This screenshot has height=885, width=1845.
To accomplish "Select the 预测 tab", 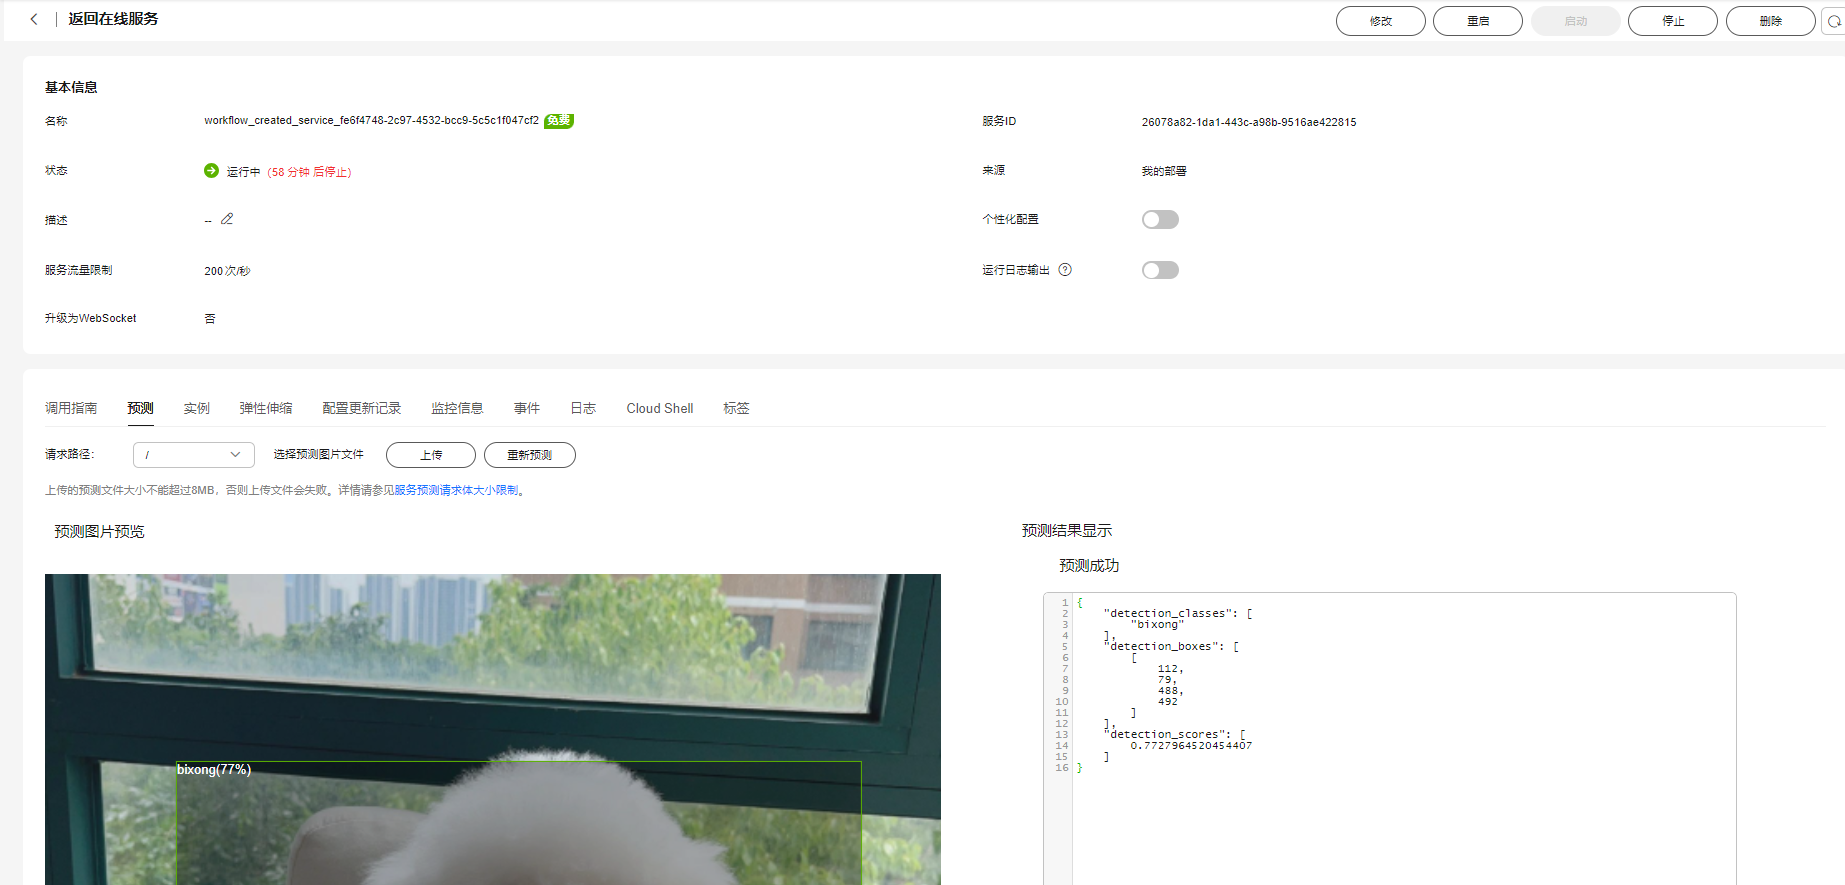I will pyautogui.click(x=140, y=408).
